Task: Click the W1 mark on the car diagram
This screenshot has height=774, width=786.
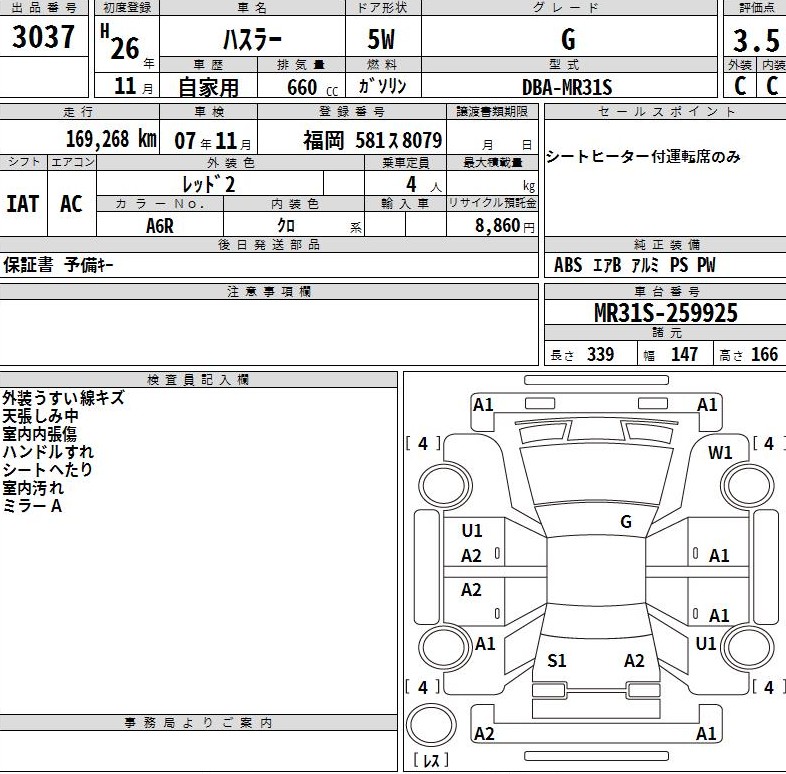Action: (x=720, y=453)
